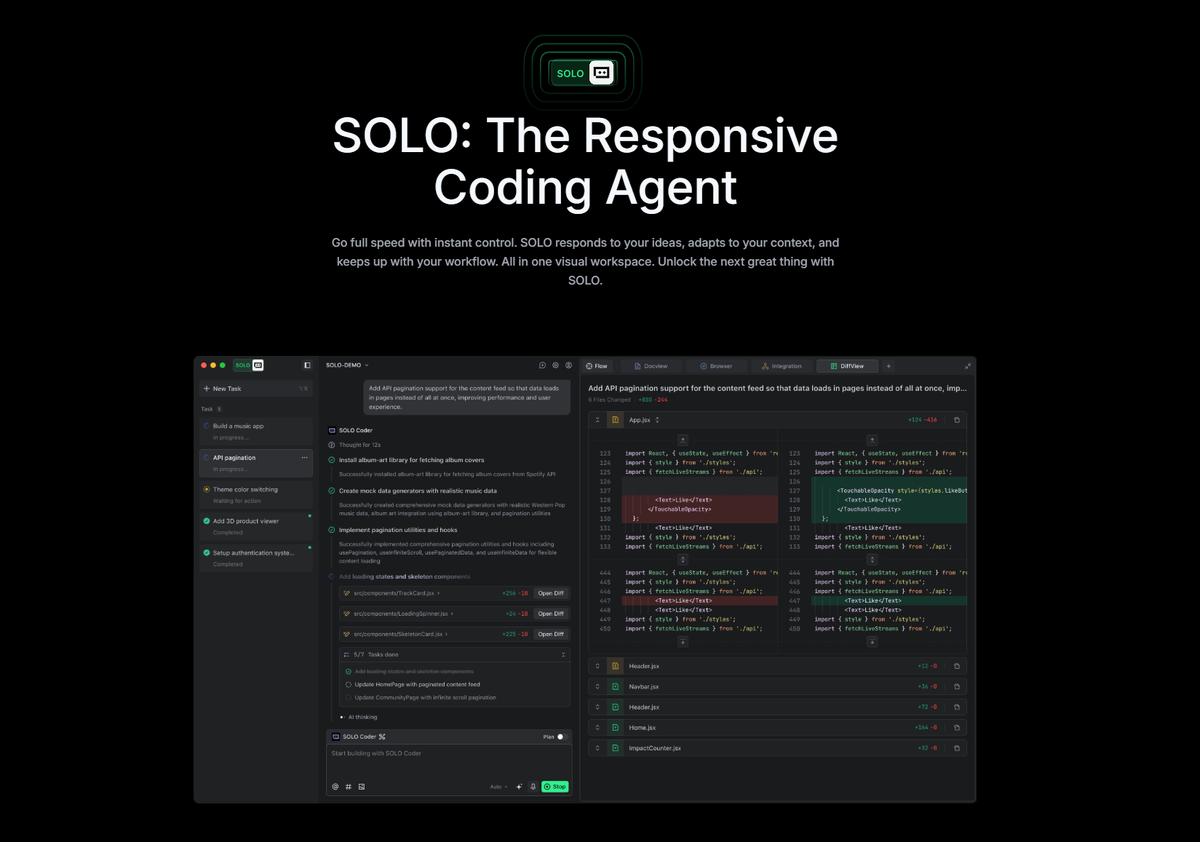The height and width of the screenshot is (842, 1200).
Task: Click the SOLO logo in the app title bar
Action: point(249,365)
